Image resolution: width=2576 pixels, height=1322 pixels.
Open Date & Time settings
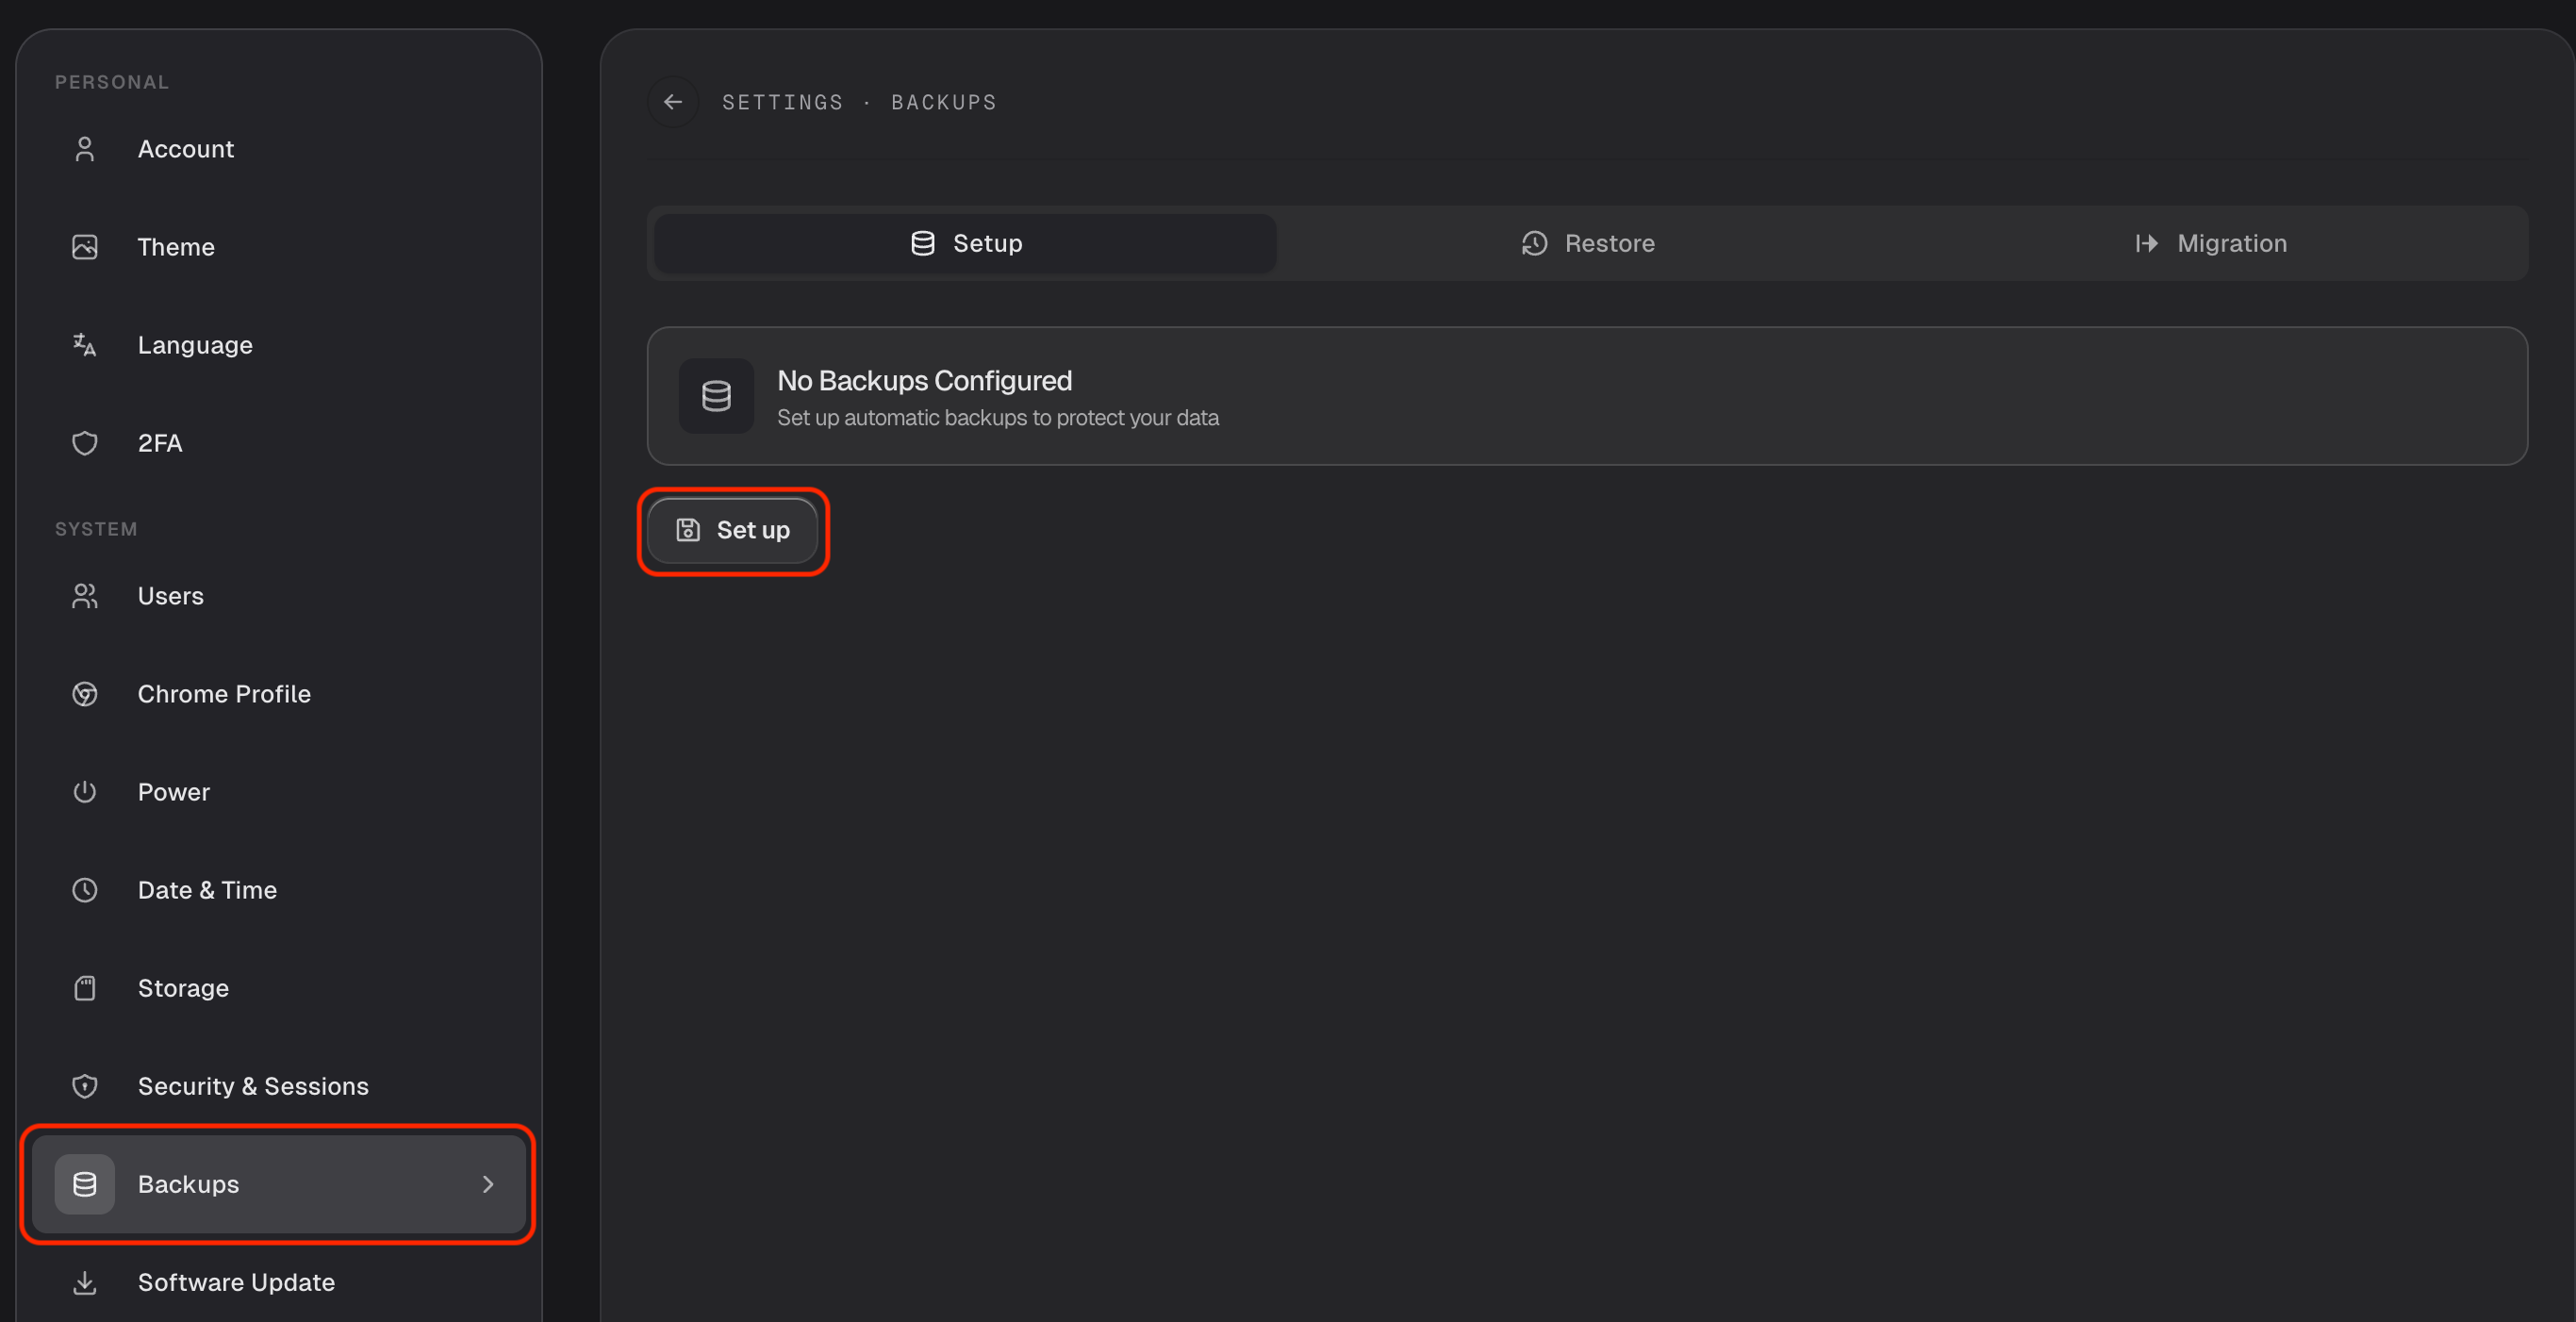pos(279,890)
